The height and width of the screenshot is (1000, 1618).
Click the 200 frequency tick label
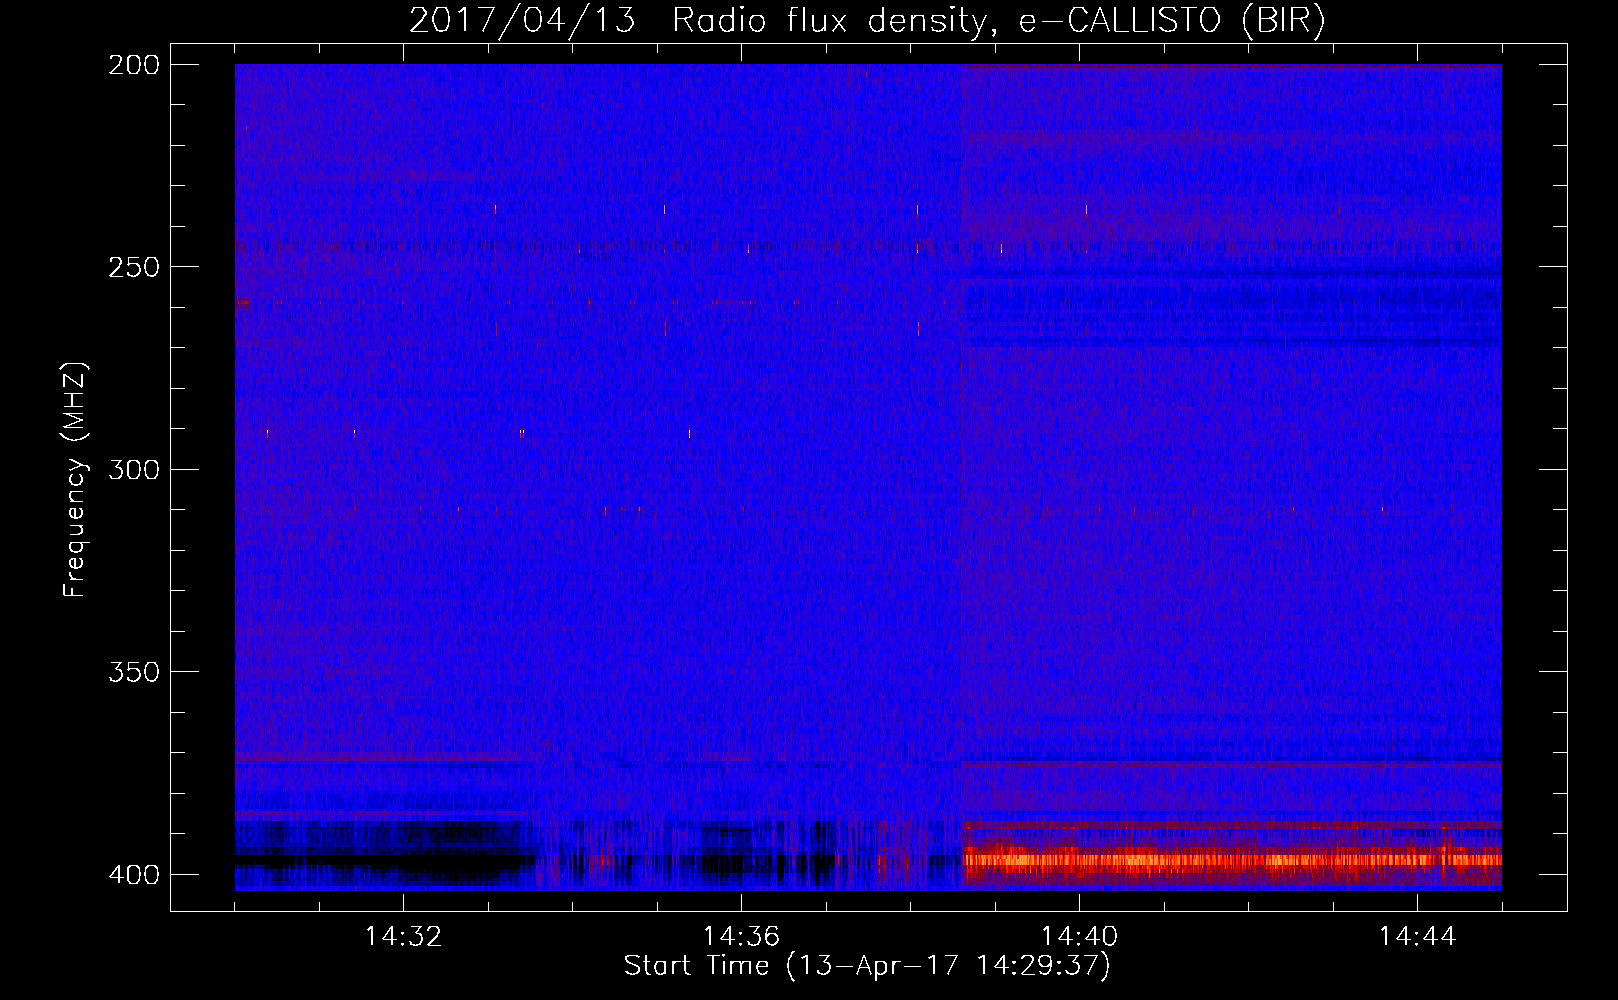coord(134,65)
